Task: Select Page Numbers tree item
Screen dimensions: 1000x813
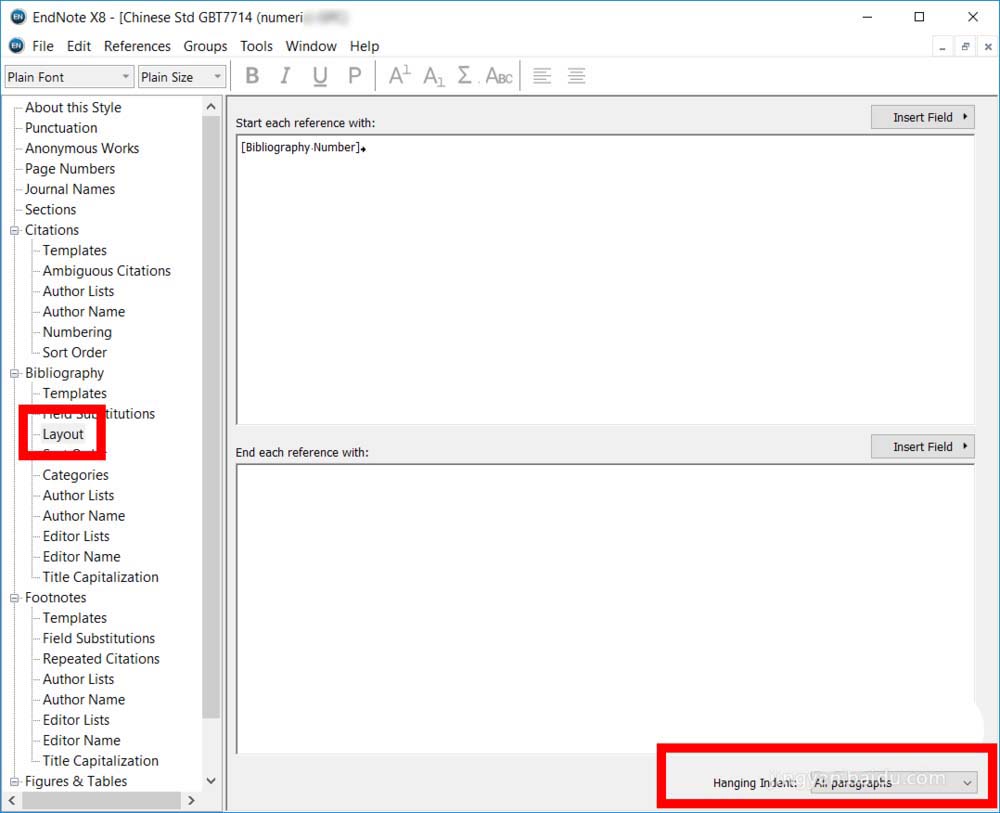Action: click(70, 168)
